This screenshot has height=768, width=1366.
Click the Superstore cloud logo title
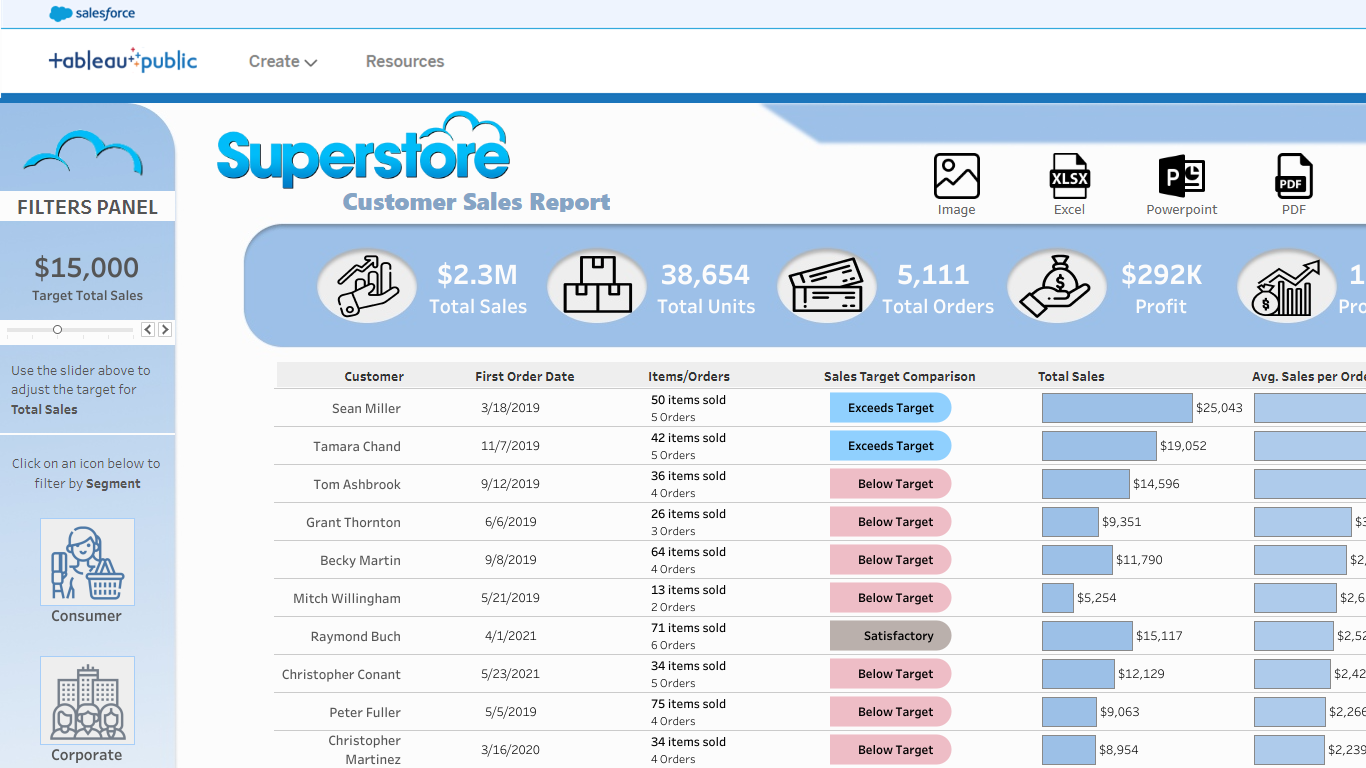pyautogui.click(x=364, y=150)
